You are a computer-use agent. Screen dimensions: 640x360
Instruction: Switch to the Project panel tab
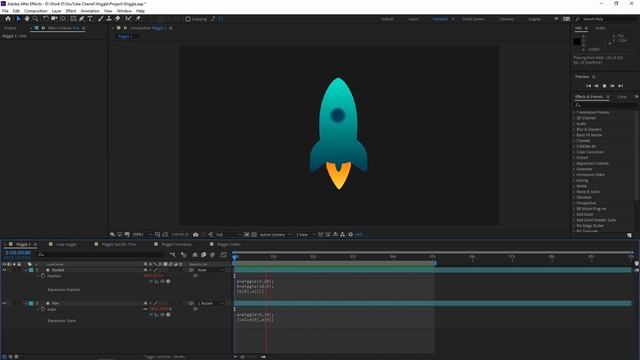pyautogui.click(x=11, y=28)
